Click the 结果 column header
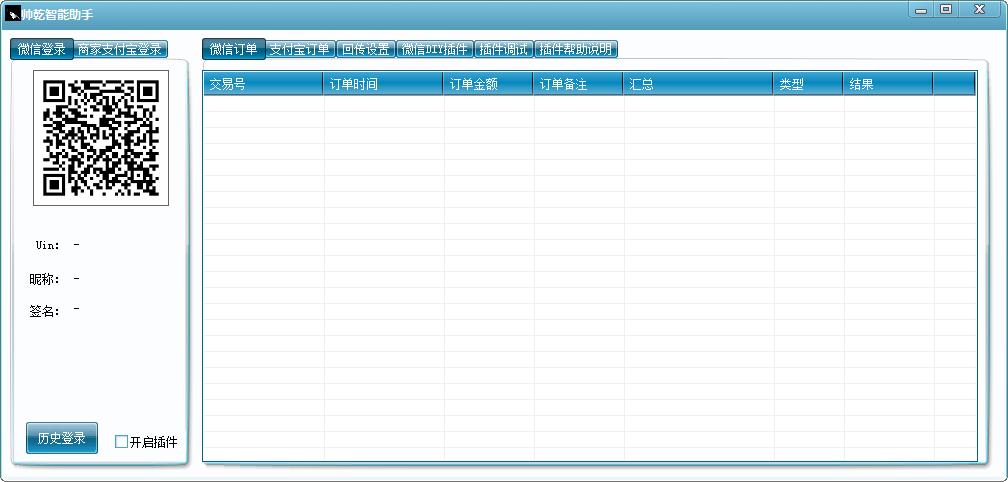This screenshot has height=482, width=1008. (888, 84)
